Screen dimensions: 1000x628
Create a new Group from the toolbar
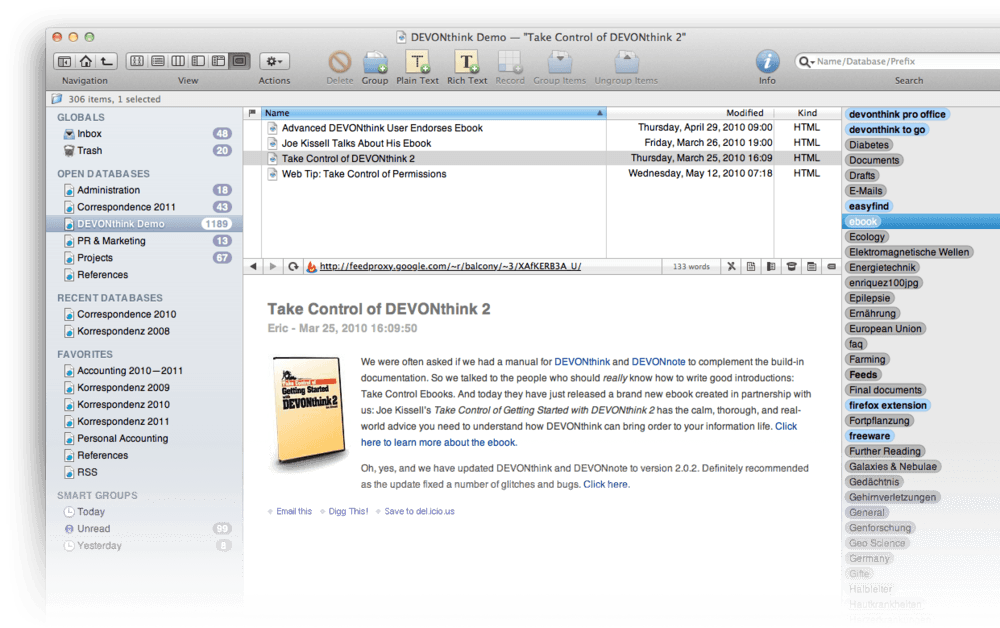375,62
